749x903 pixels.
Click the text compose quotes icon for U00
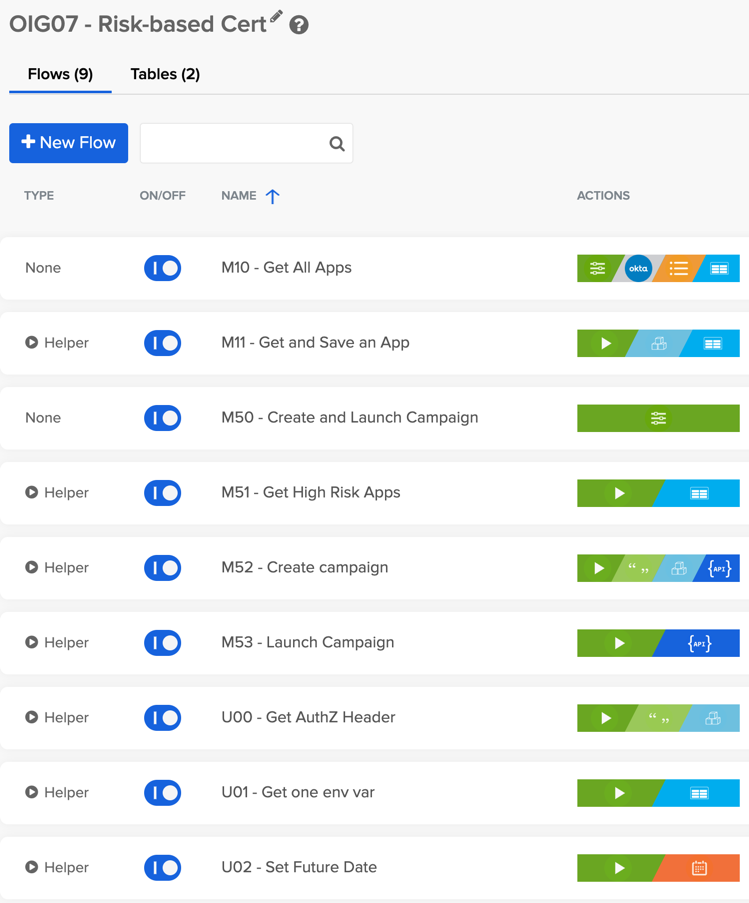click(658, 718)
